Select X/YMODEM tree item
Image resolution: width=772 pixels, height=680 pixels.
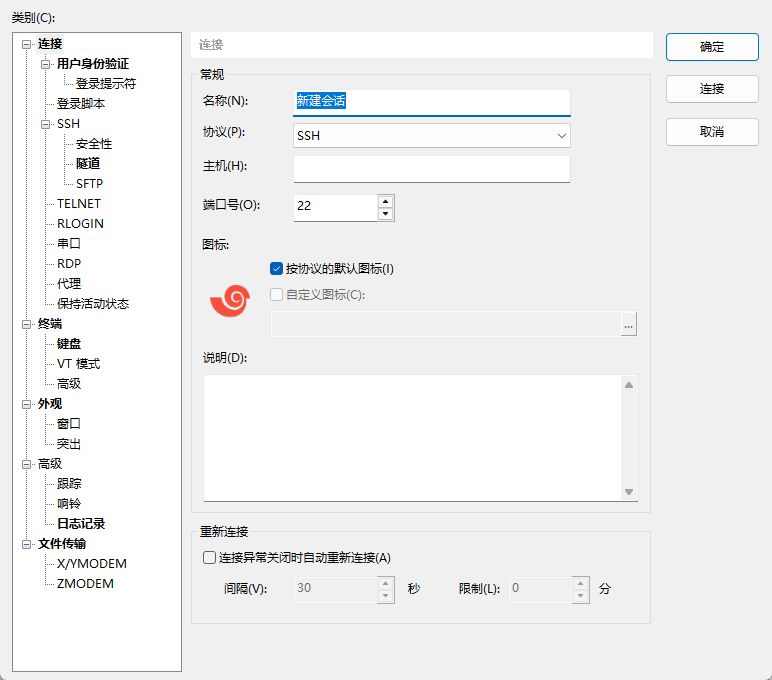click(92, 564)
